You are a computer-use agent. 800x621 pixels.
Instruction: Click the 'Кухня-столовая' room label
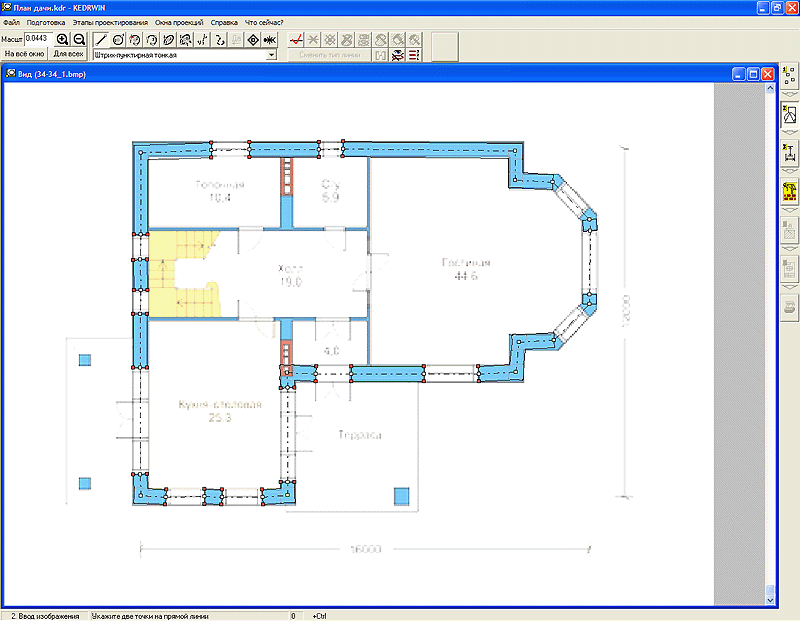click(220, 405)
